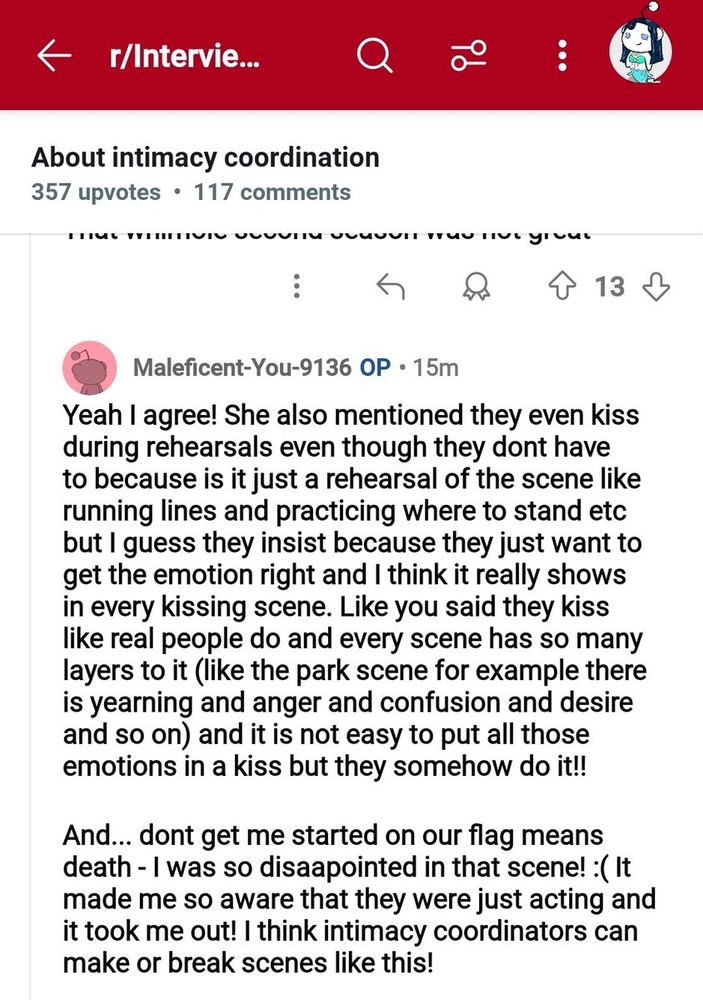Open Maleficent-You-9136 user avatar

coord(89,368)
